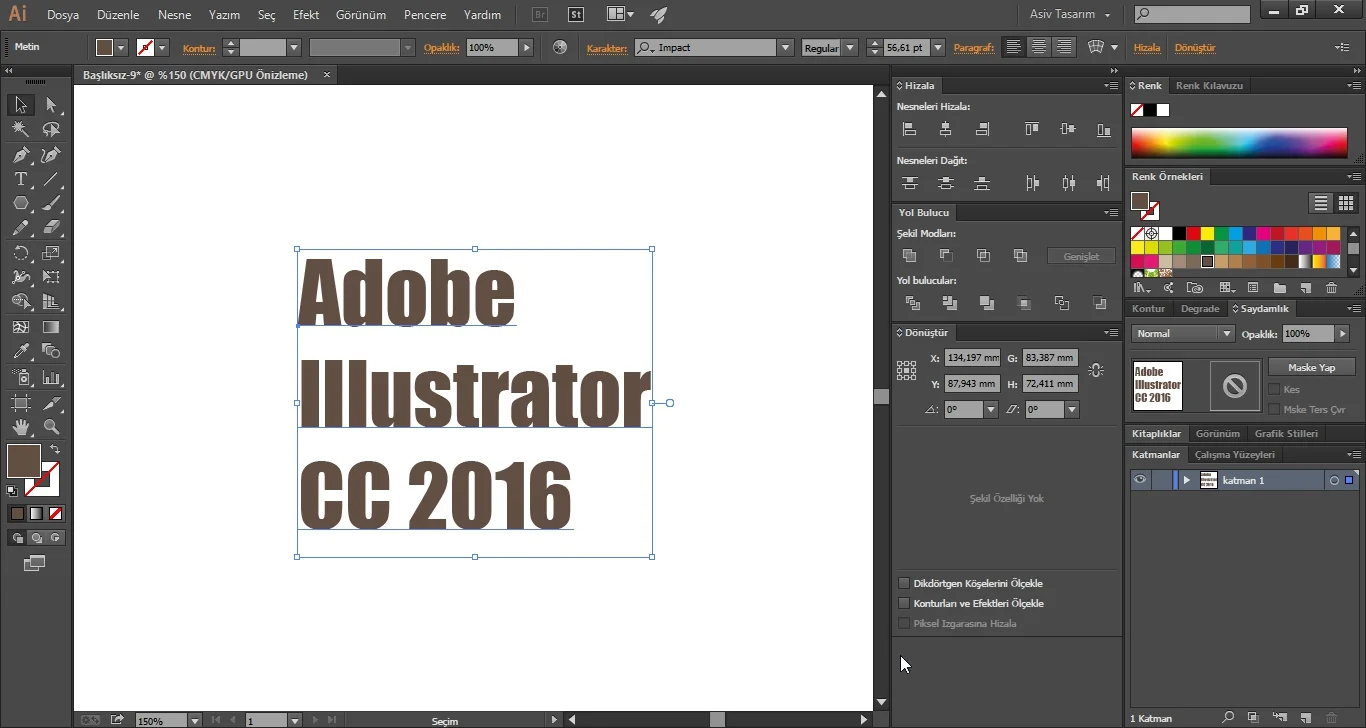This screenshot has width=1366, height=728.
Task: Click the Kontur link in control bar
Action: (x=199, y=48)
